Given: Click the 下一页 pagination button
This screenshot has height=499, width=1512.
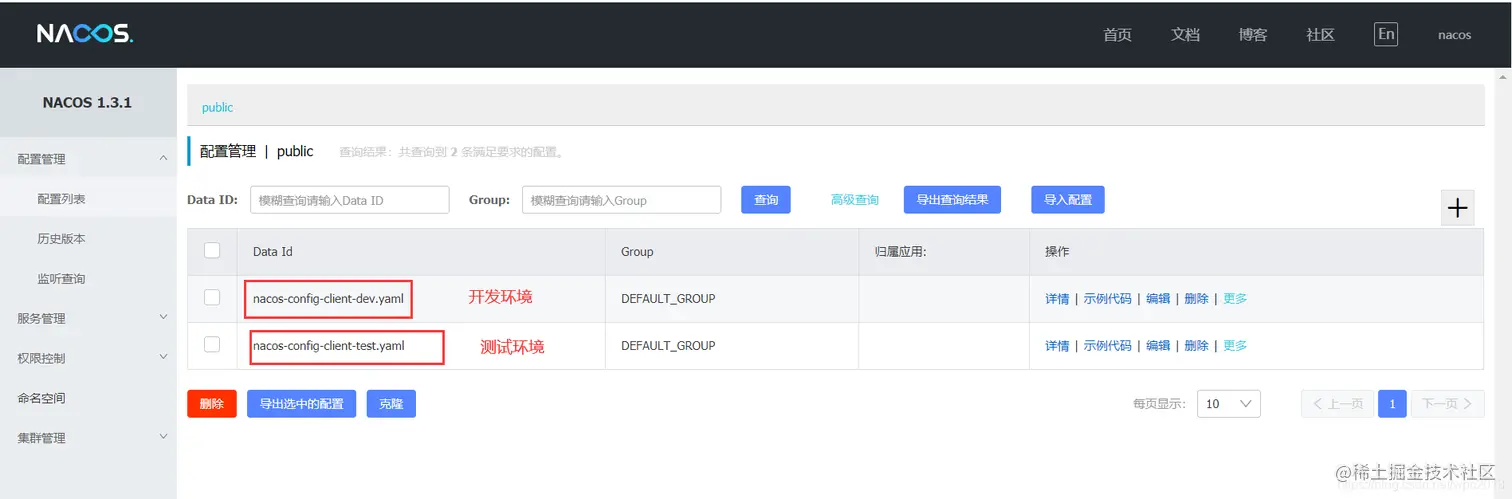Looking at the screenshot, I should click(x=1447, y=404).
